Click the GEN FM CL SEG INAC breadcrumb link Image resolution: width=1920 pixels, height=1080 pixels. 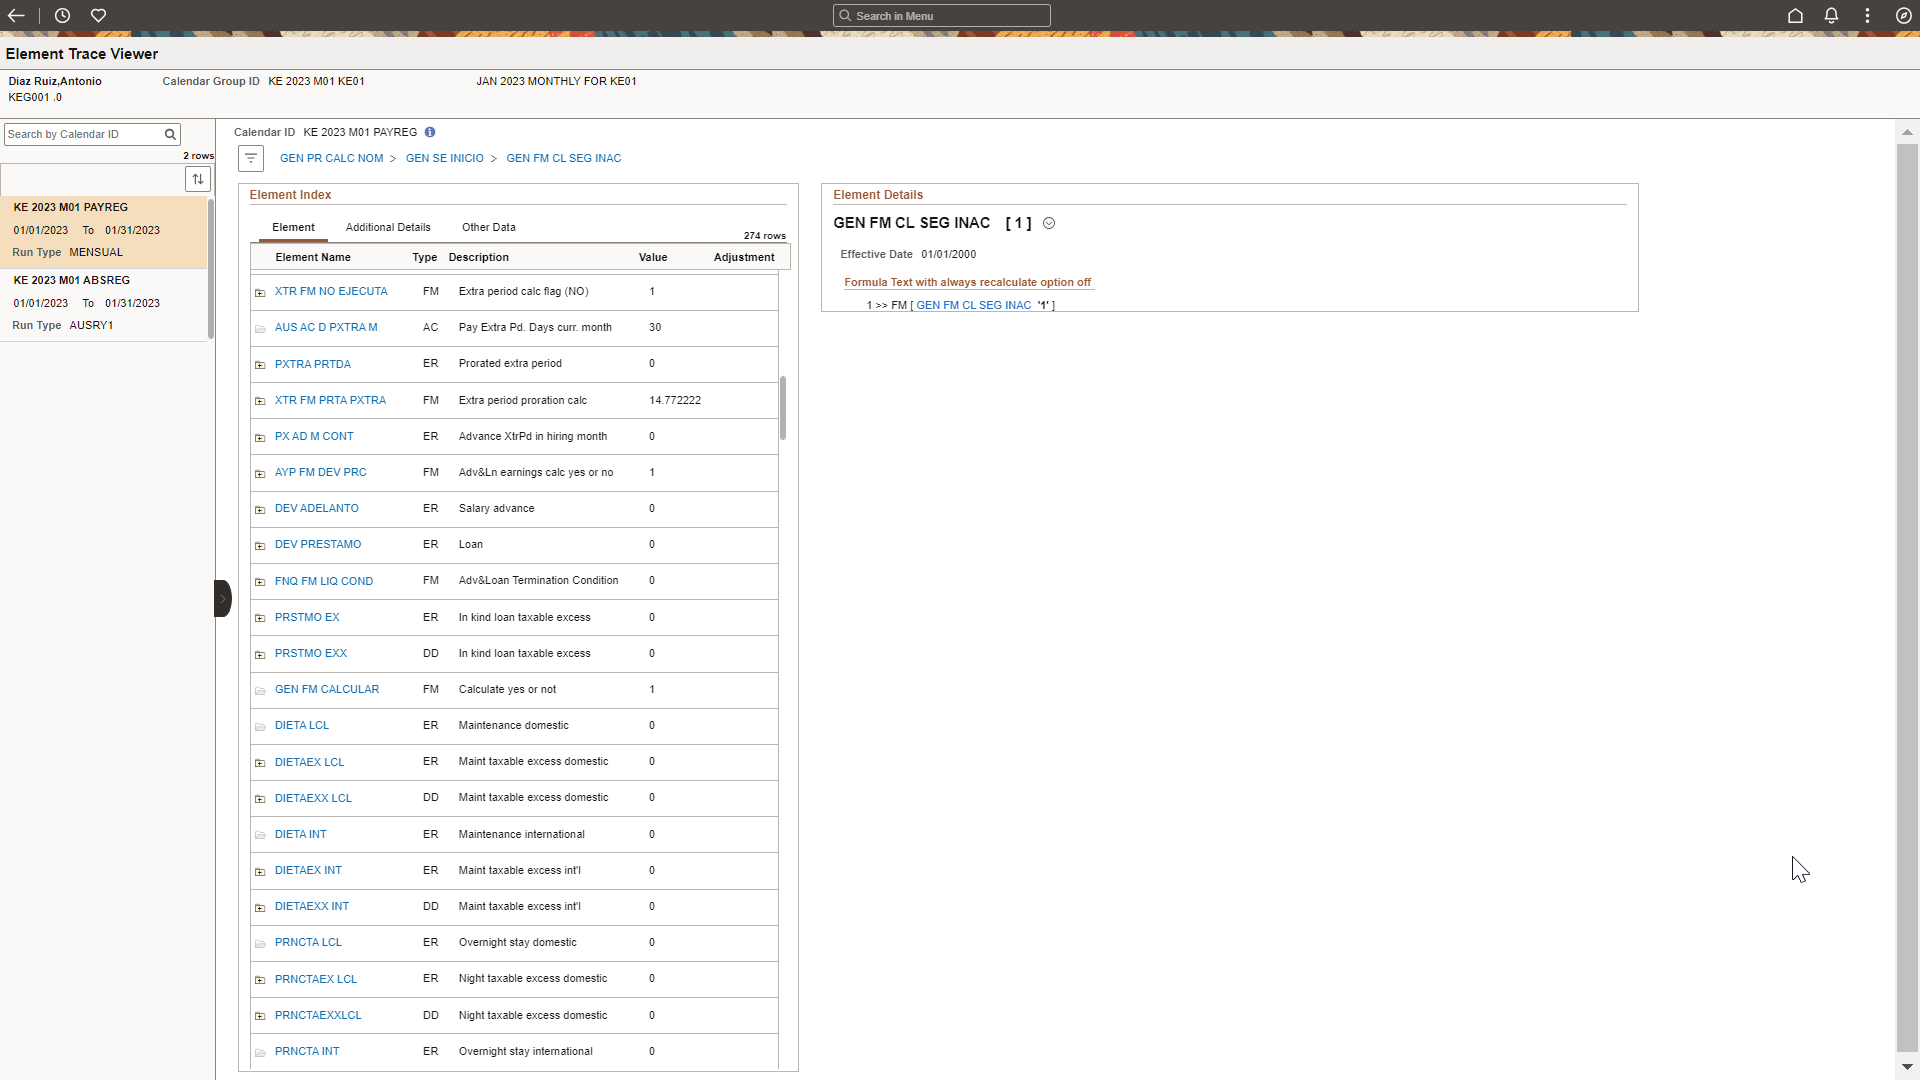(x=564, y=158)
